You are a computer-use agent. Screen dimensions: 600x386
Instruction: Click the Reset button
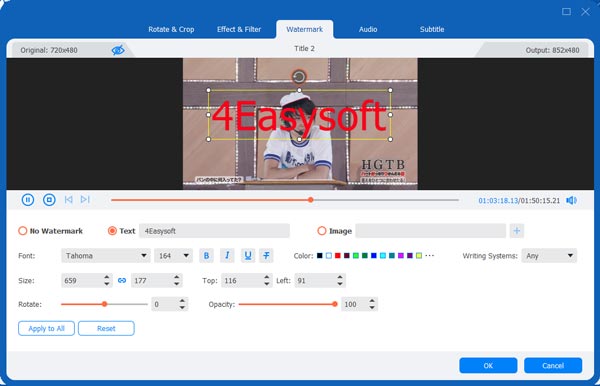click(106, 328)
